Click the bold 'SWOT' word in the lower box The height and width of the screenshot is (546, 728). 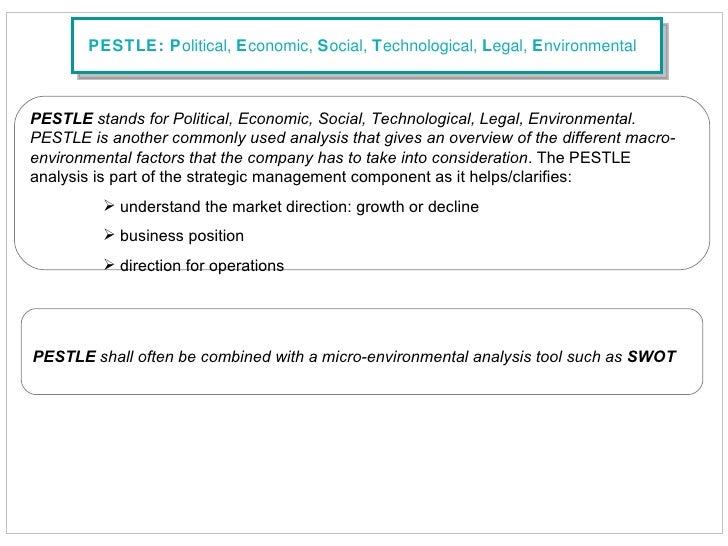(652, 357)
